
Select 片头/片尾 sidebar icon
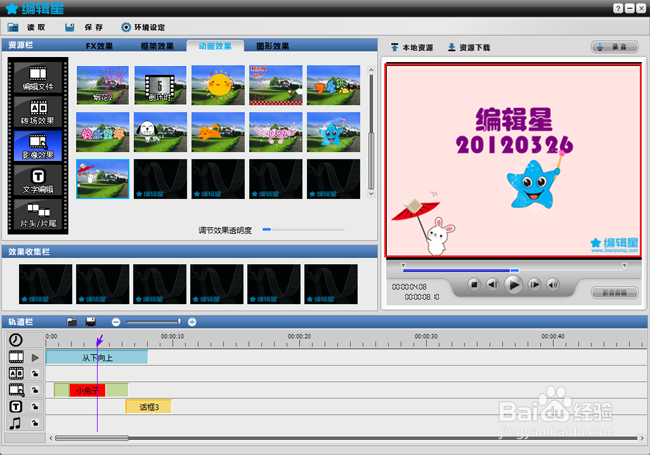pos(38,215)
